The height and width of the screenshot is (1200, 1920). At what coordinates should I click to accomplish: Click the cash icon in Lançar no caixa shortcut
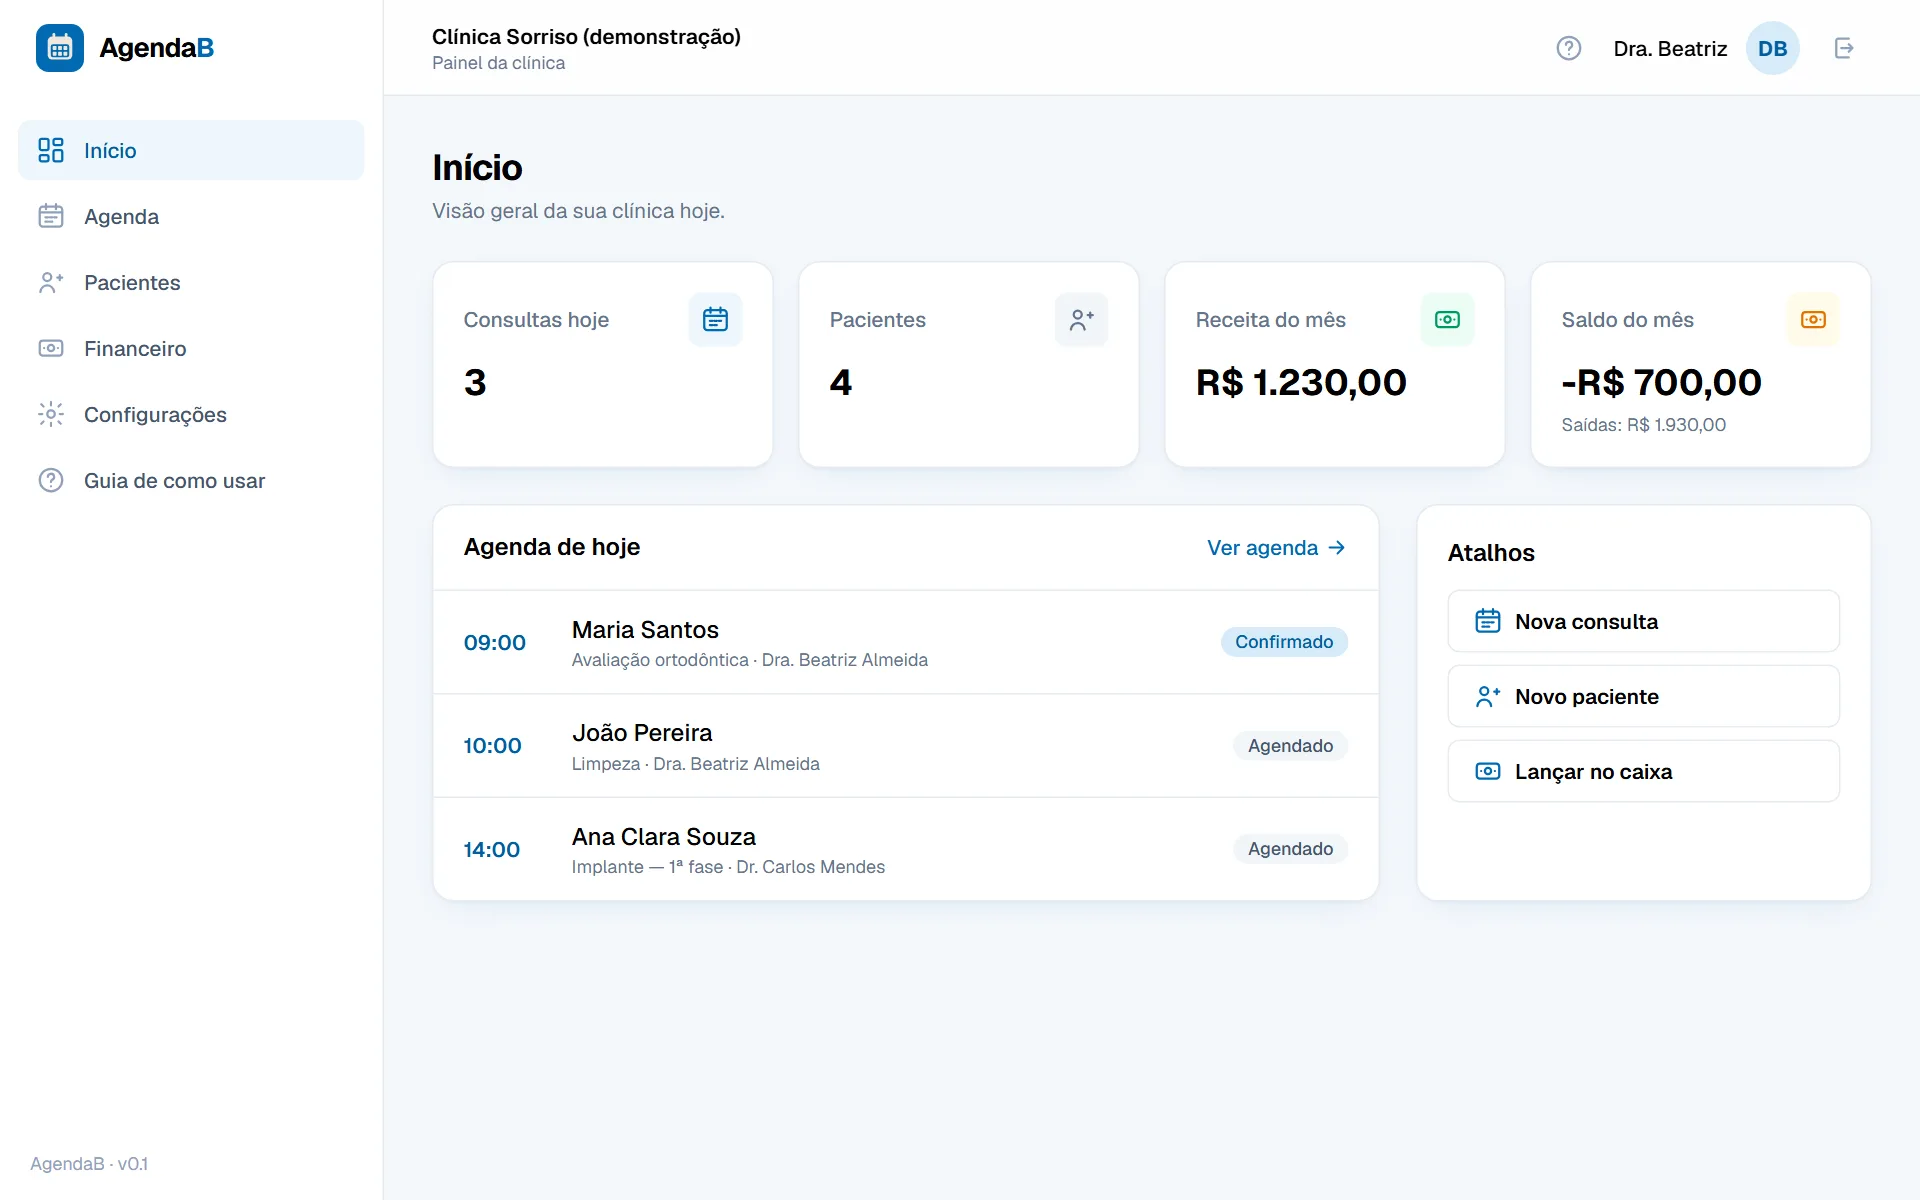(x=1488, y=771)
